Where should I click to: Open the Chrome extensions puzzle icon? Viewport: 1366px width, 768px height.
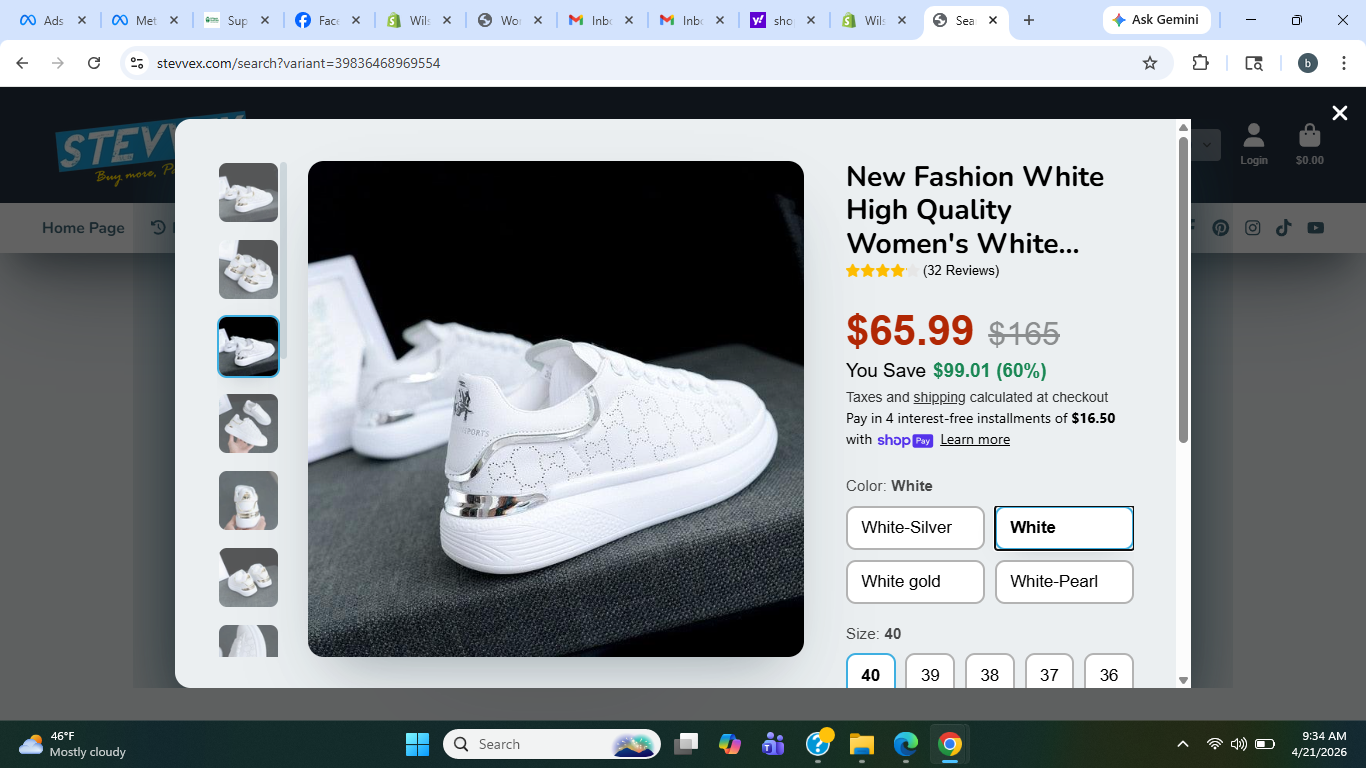tap(1200, 63)
